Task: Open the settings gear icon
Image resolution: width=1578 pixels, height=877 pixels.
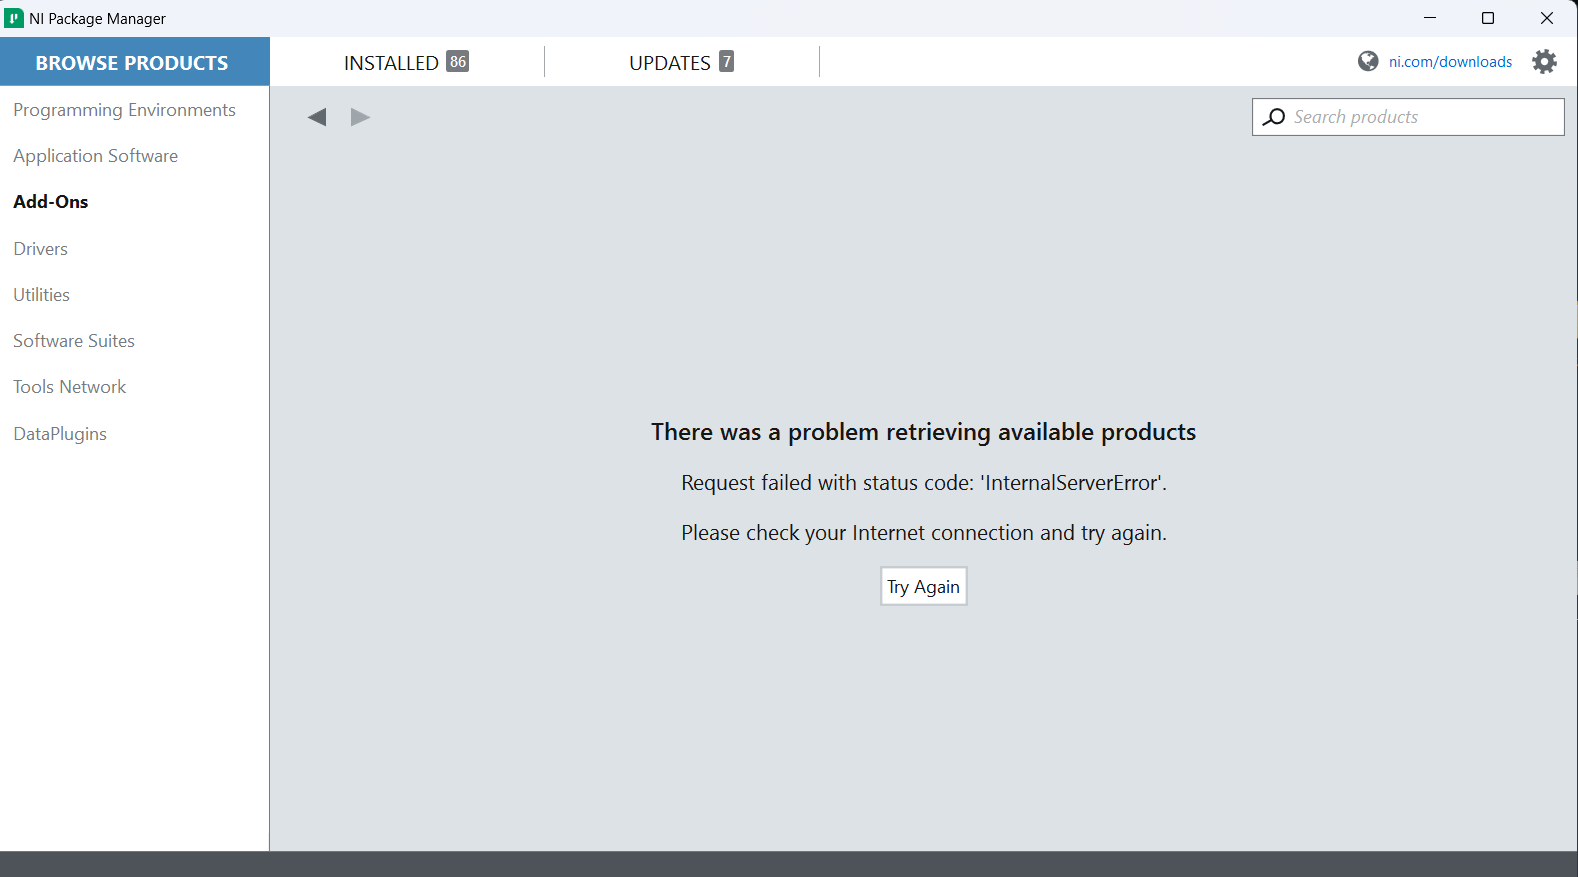Action: point(1544,62)
